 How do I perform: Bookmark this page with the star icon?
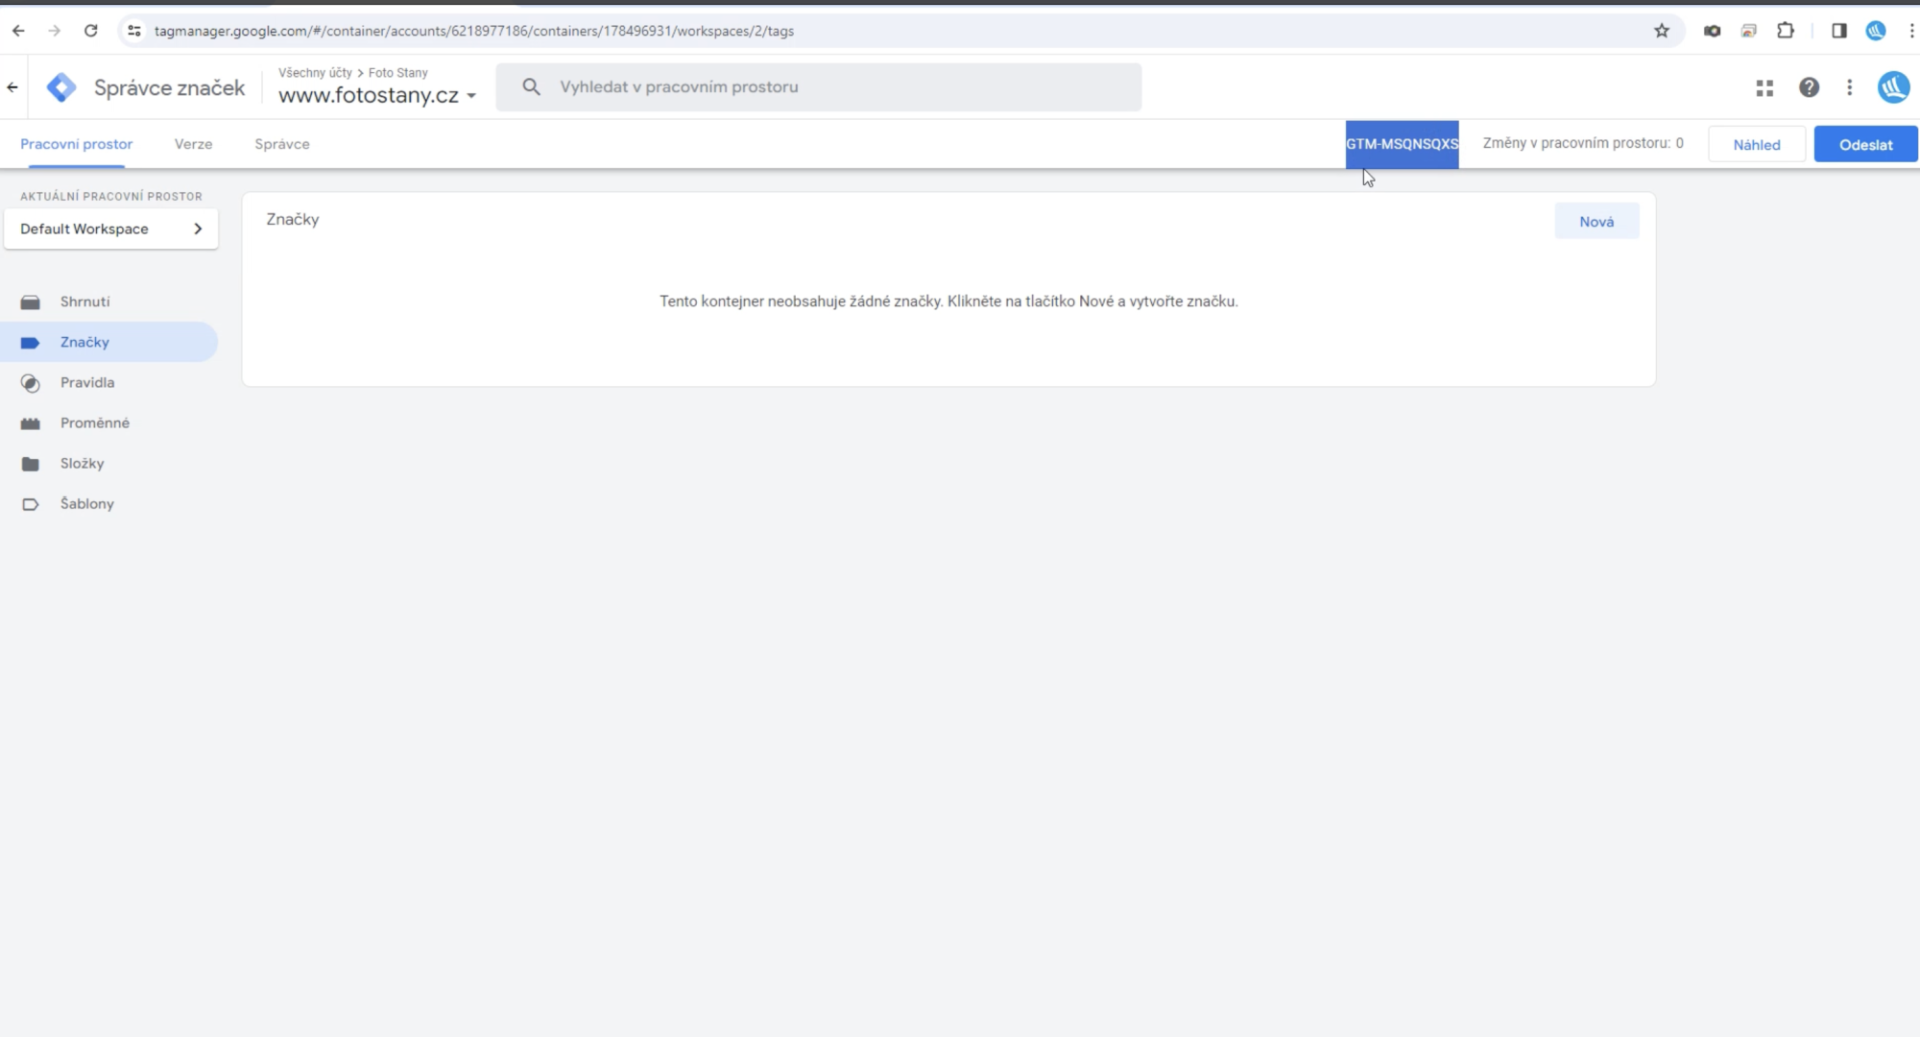point(1662,31)
